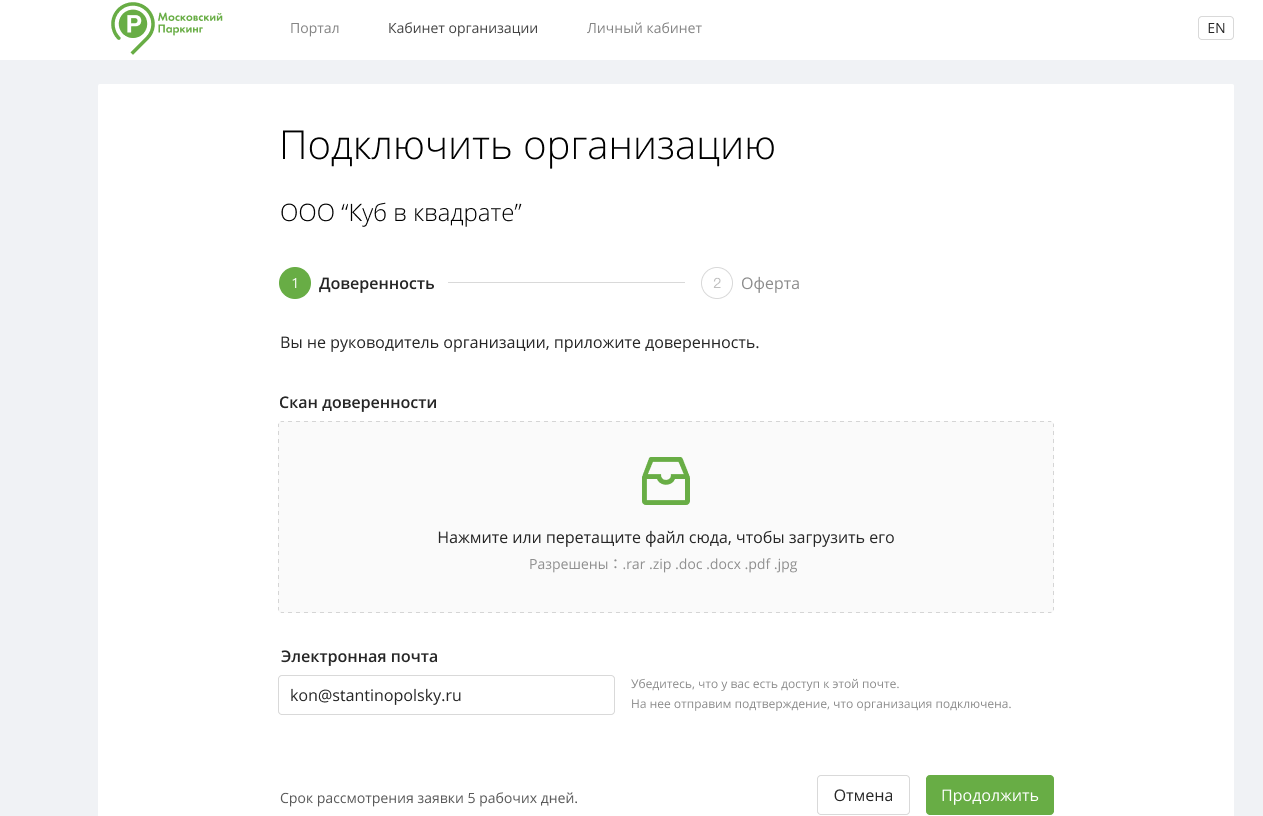The image size is (1263, 816).
Task: Focus the Электронная почта input field
Action: pos(446,695)
